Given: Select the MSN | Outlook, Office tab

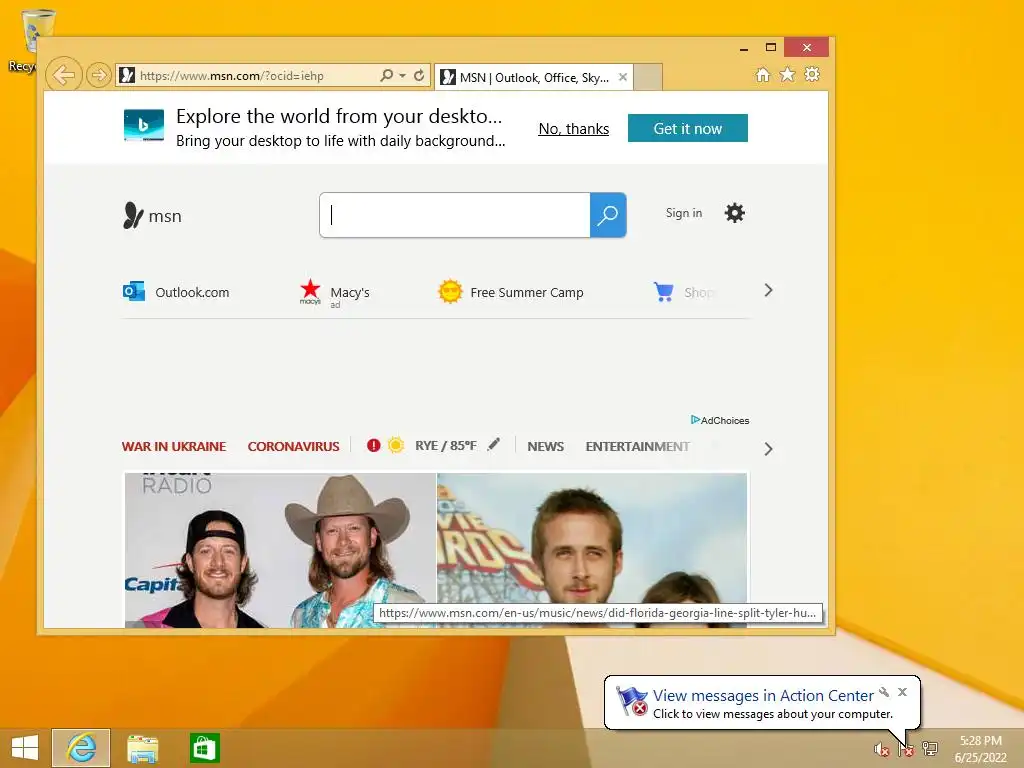Looking at the screenshot, I should (534, 78).
